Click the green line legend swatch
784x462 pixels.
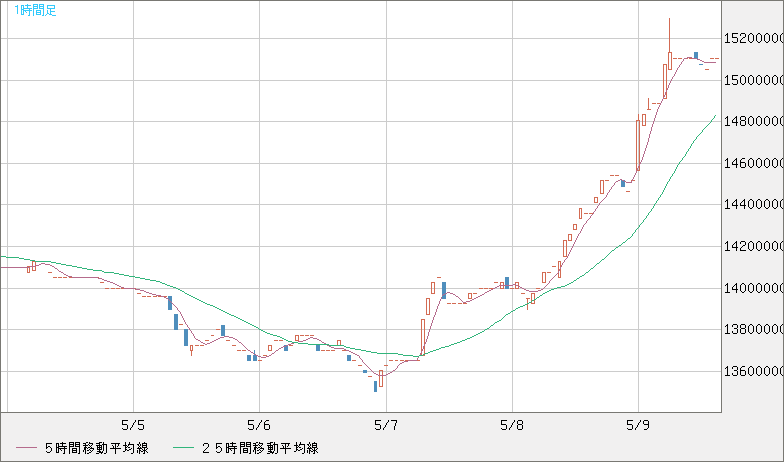[184, 448]
